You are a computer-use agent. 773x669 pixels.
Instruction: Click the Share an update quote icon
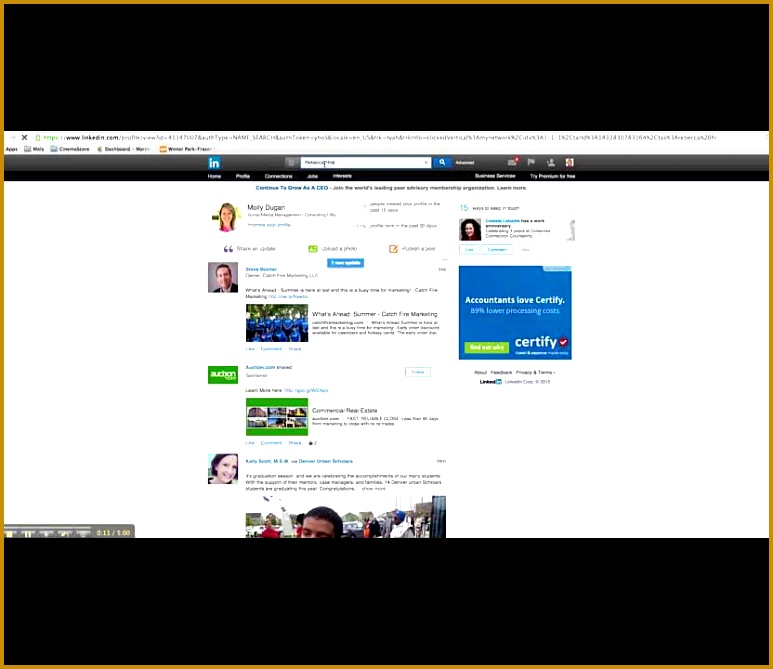tap(228, 249)
